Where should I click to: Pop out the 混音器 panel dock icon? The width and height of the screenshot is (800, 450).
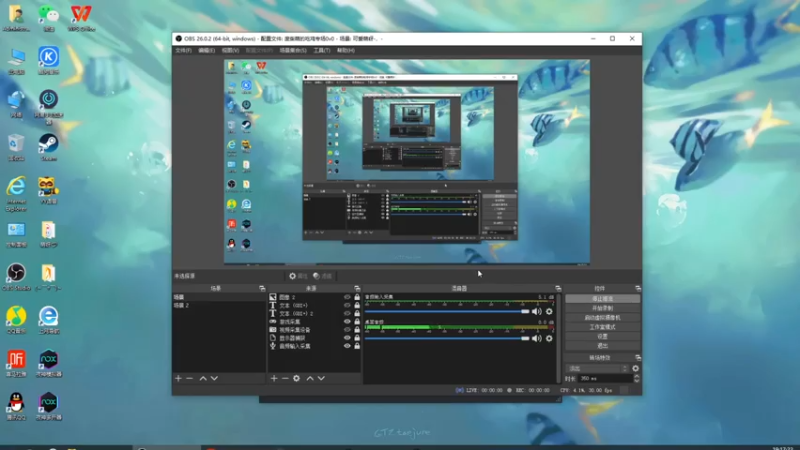click(558, 288)
